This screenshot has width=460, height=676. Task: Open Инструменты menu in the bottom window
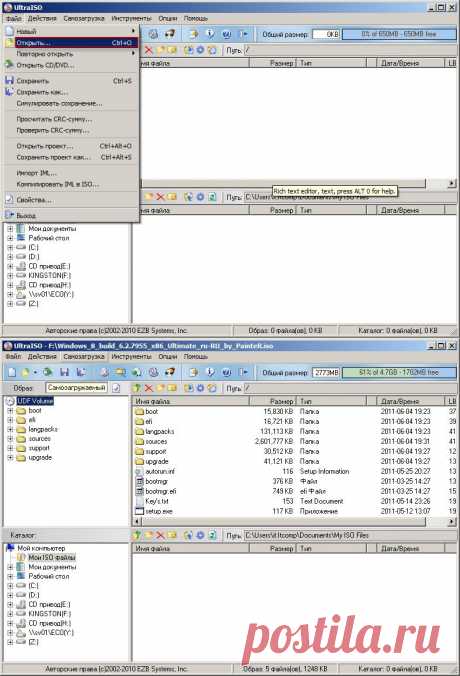point(131,357)
